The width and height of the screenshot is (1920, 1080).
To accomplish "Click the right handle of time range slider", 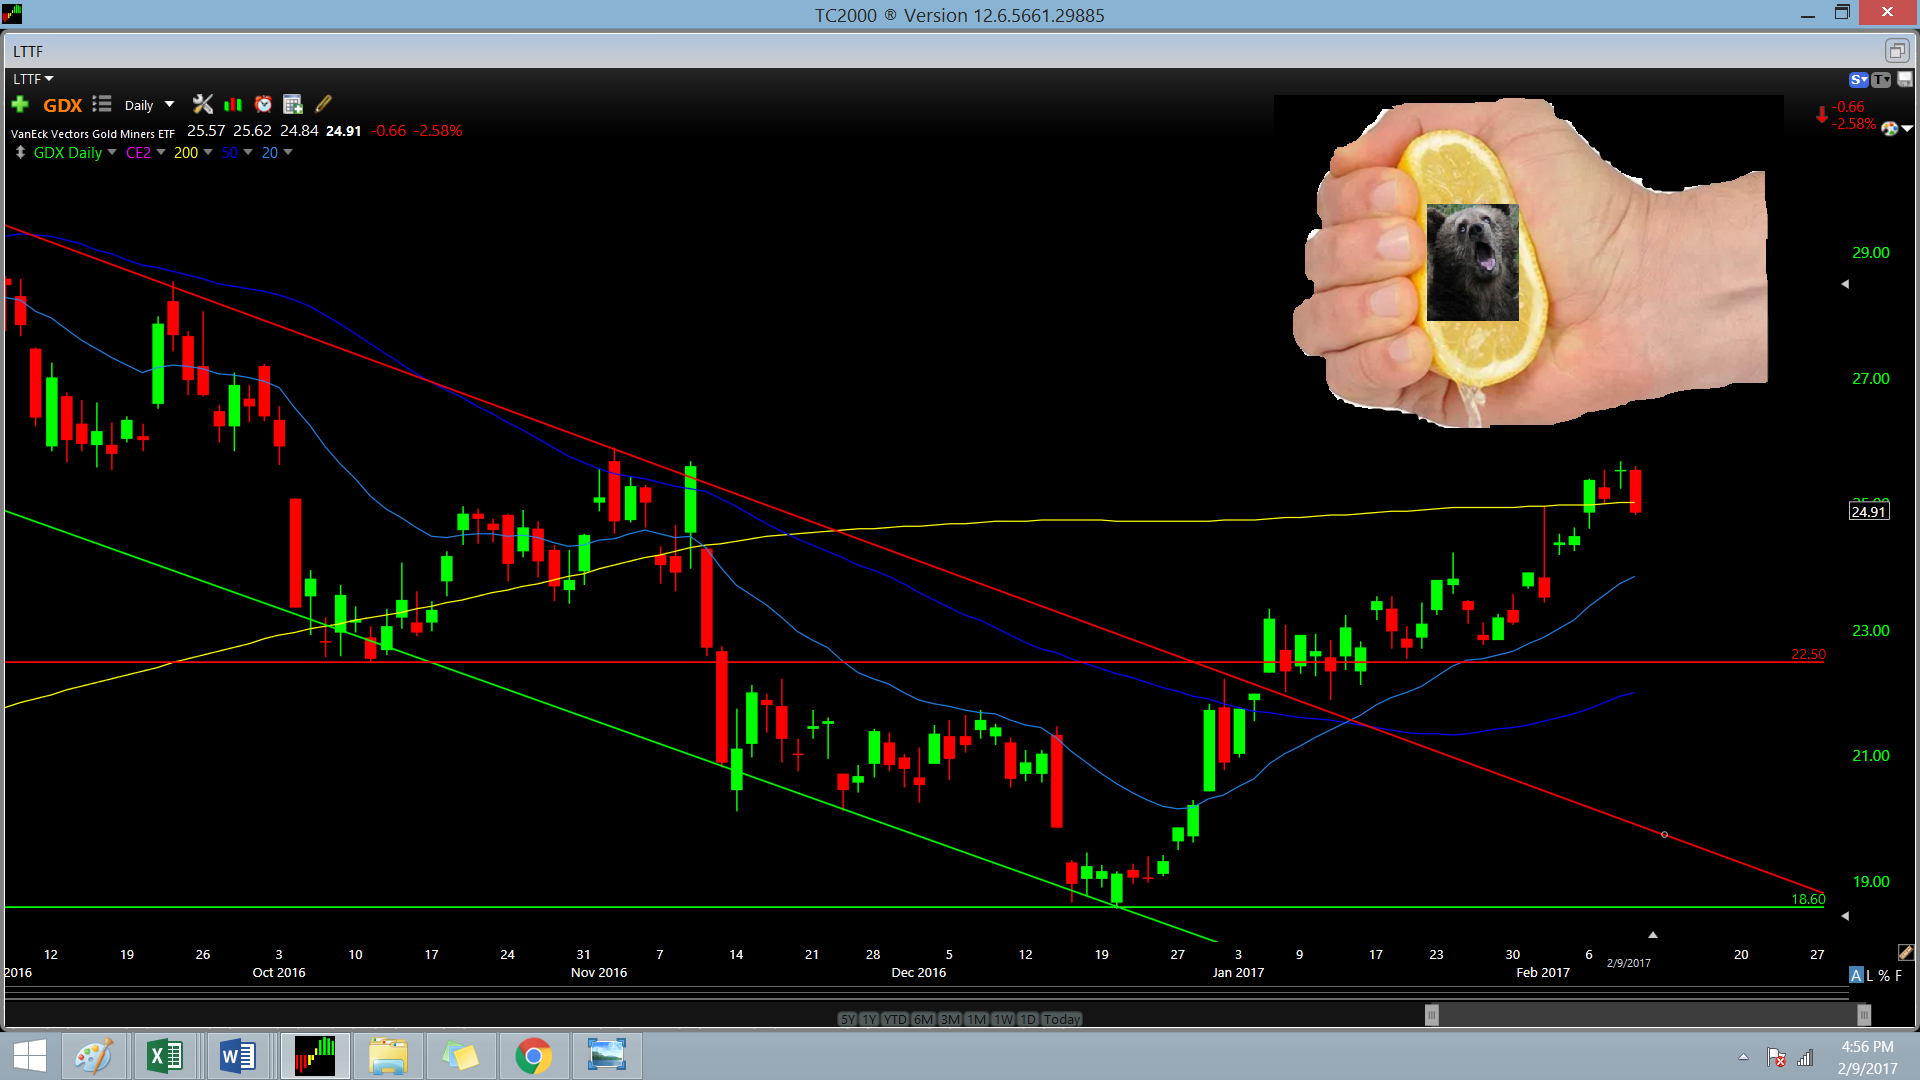I will pos(1864,1015).
